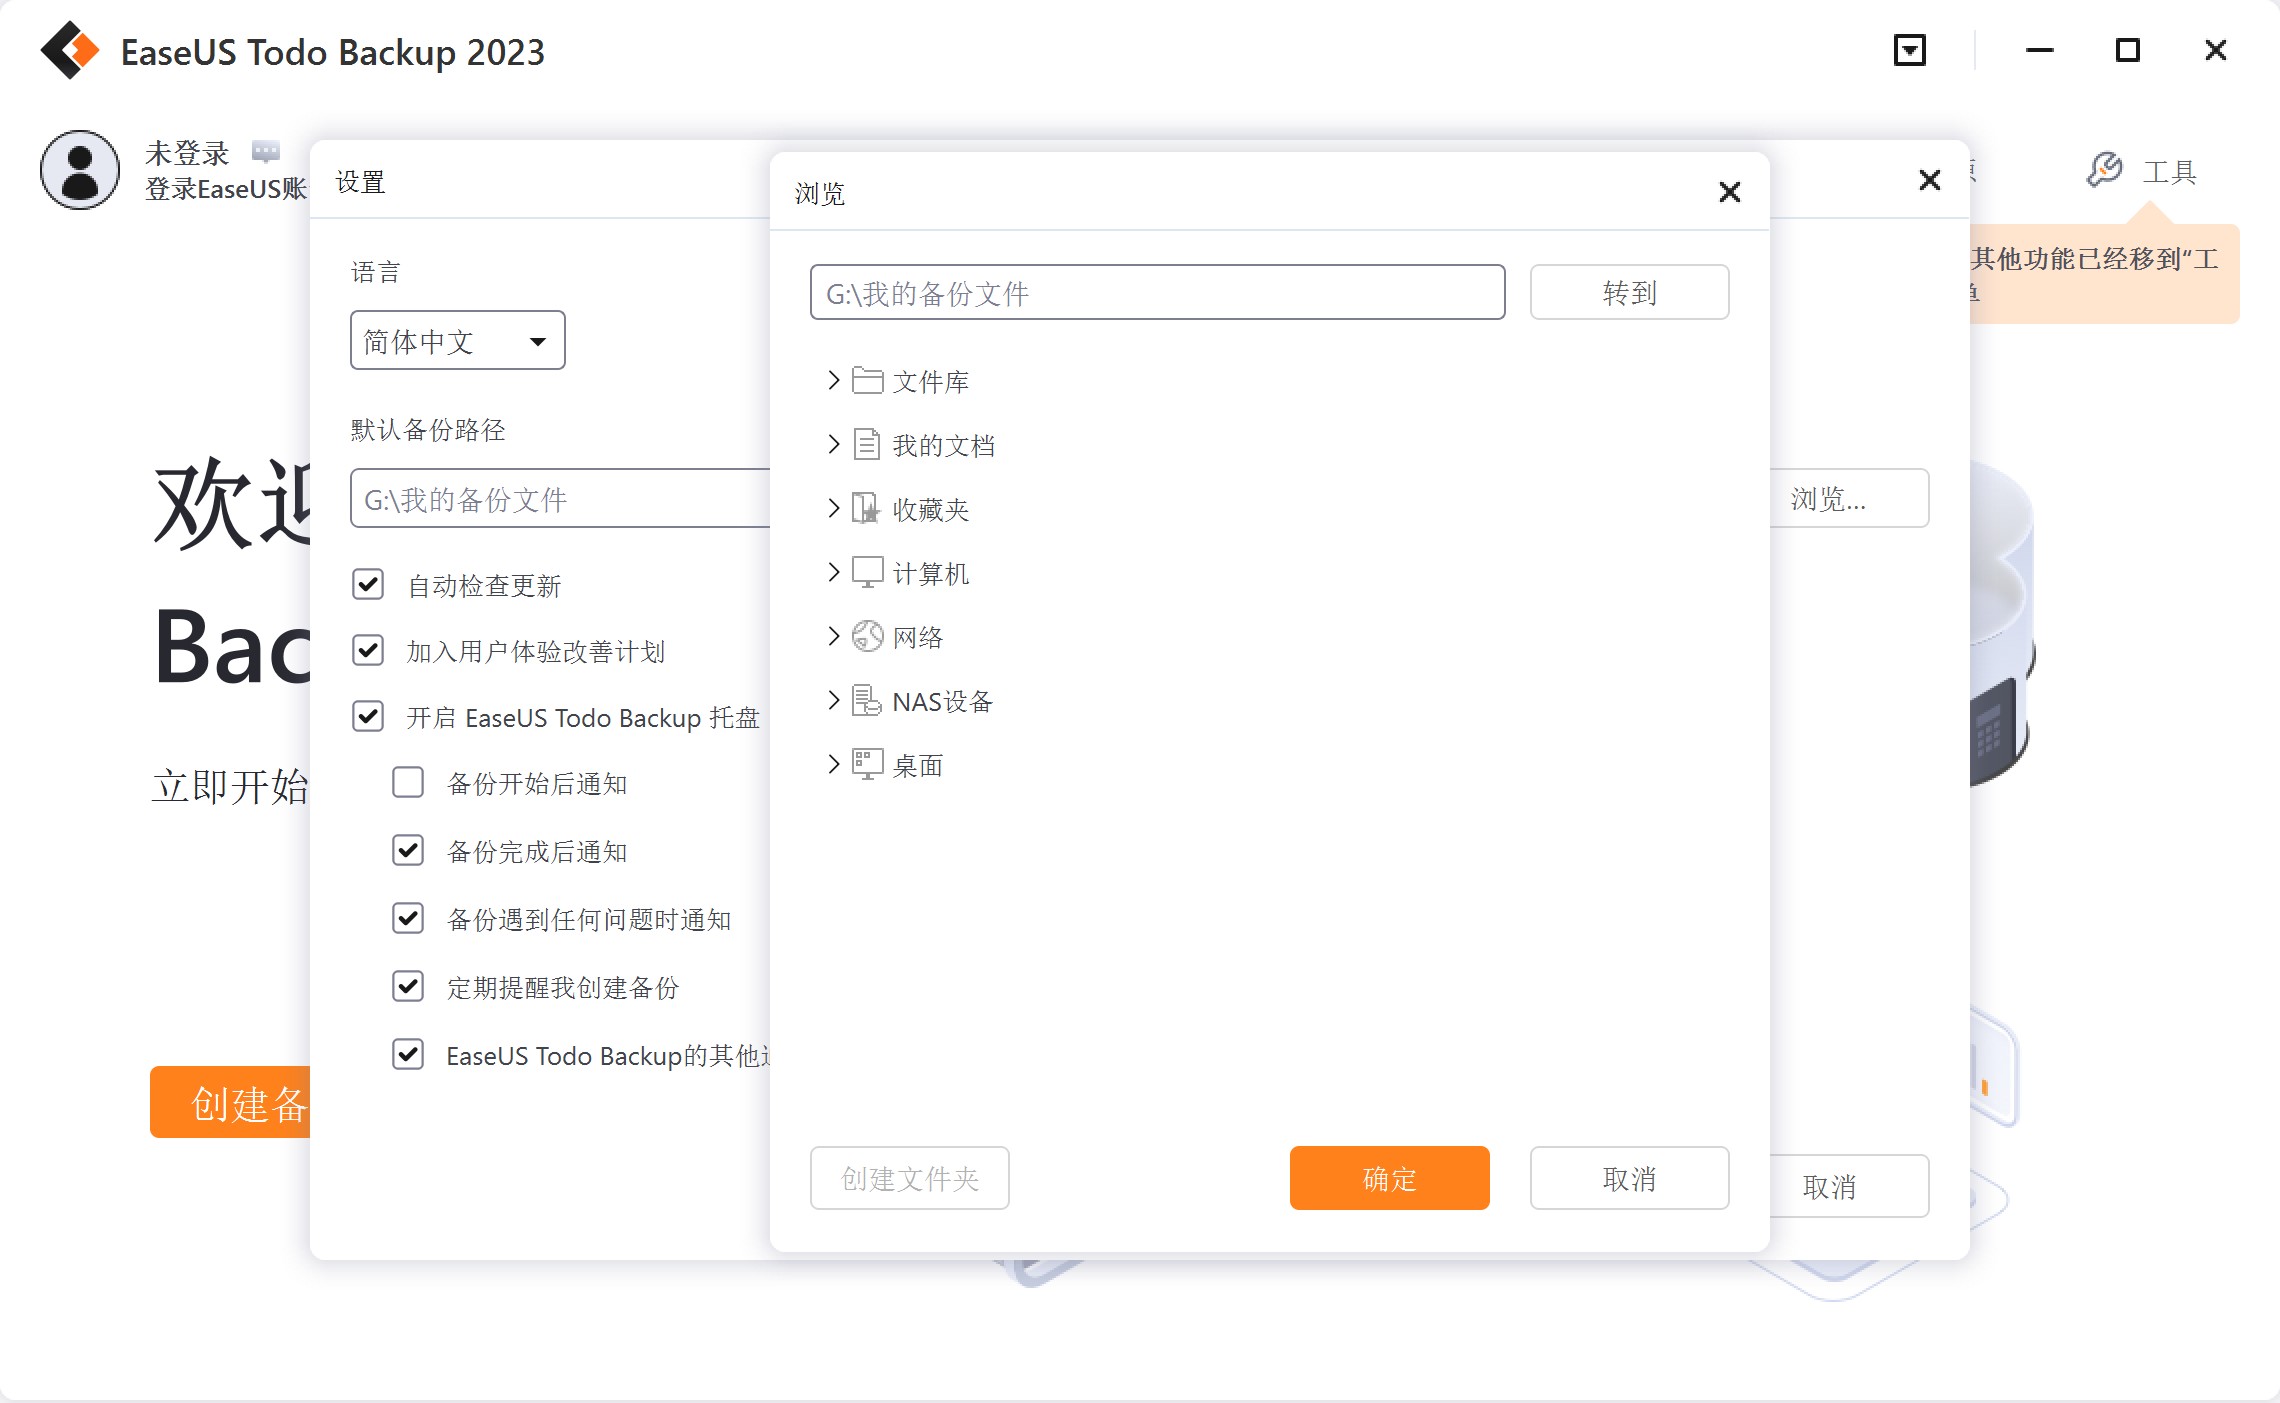The height and width of the screenshot is (1403, 2280).
Task: Click the 转到 button
Action: (x=1630, y=292)
